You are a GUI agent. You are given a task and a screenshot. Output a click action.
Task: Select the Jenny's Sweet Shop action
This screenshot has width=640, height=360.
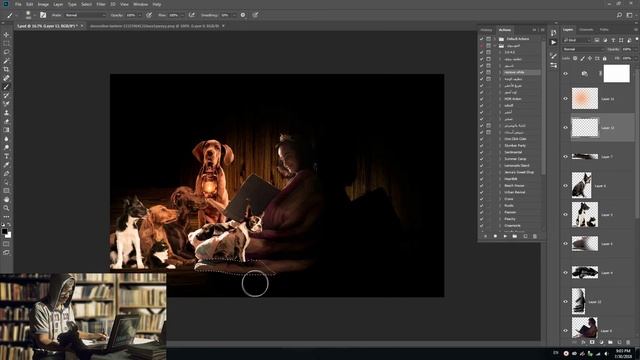click(519, 172)
